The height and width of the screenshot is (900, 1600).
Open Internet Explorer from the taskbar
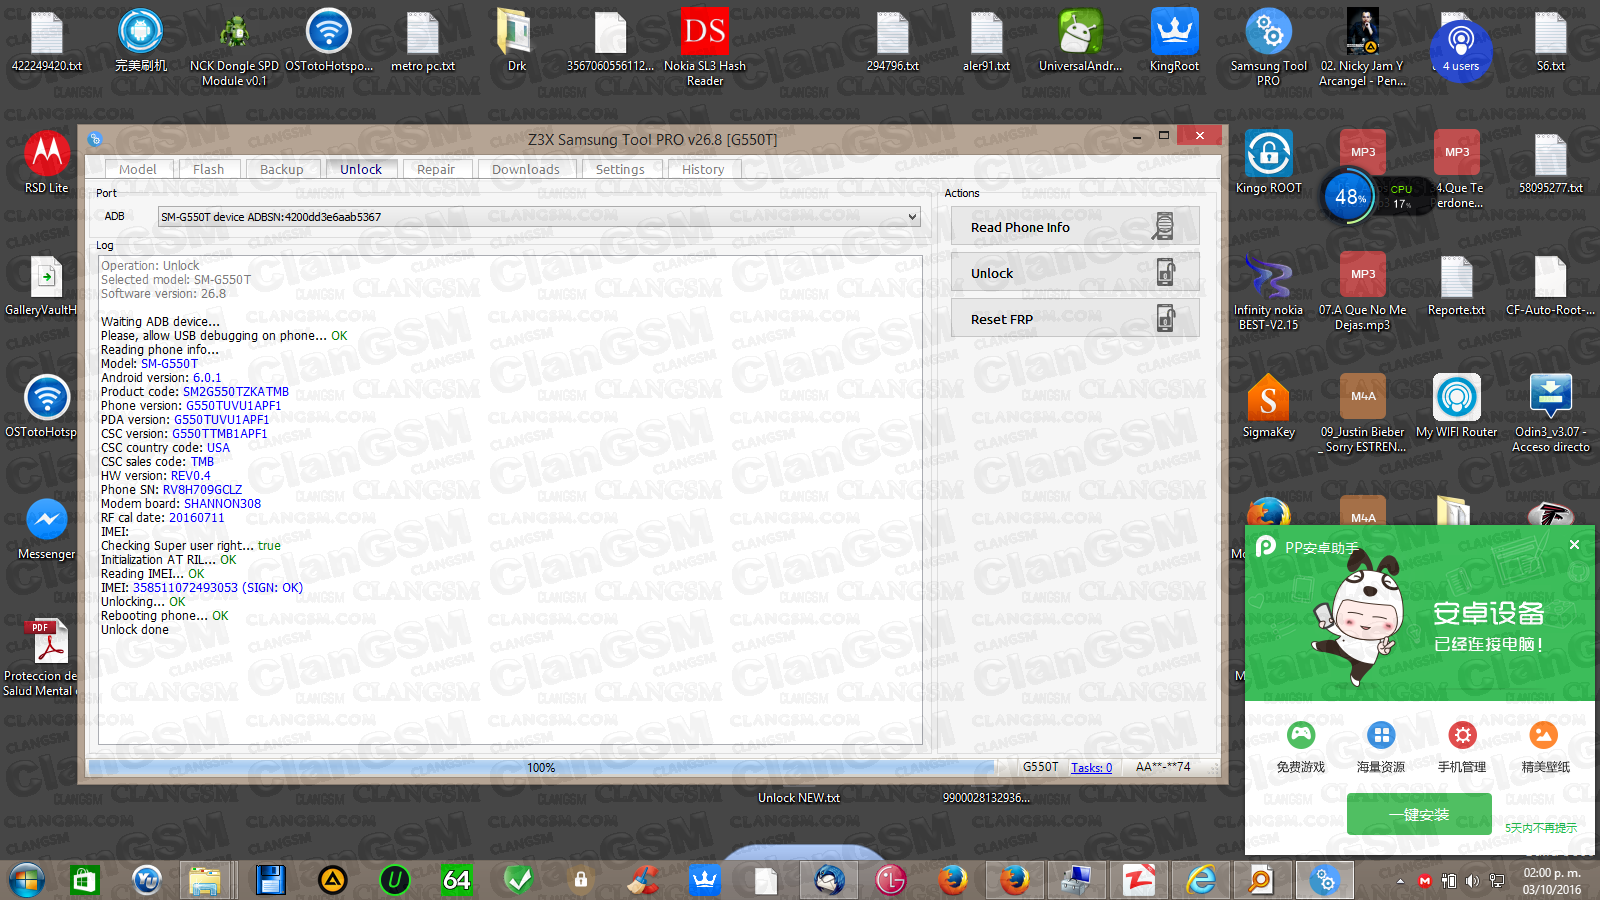tap(1200, 880)
